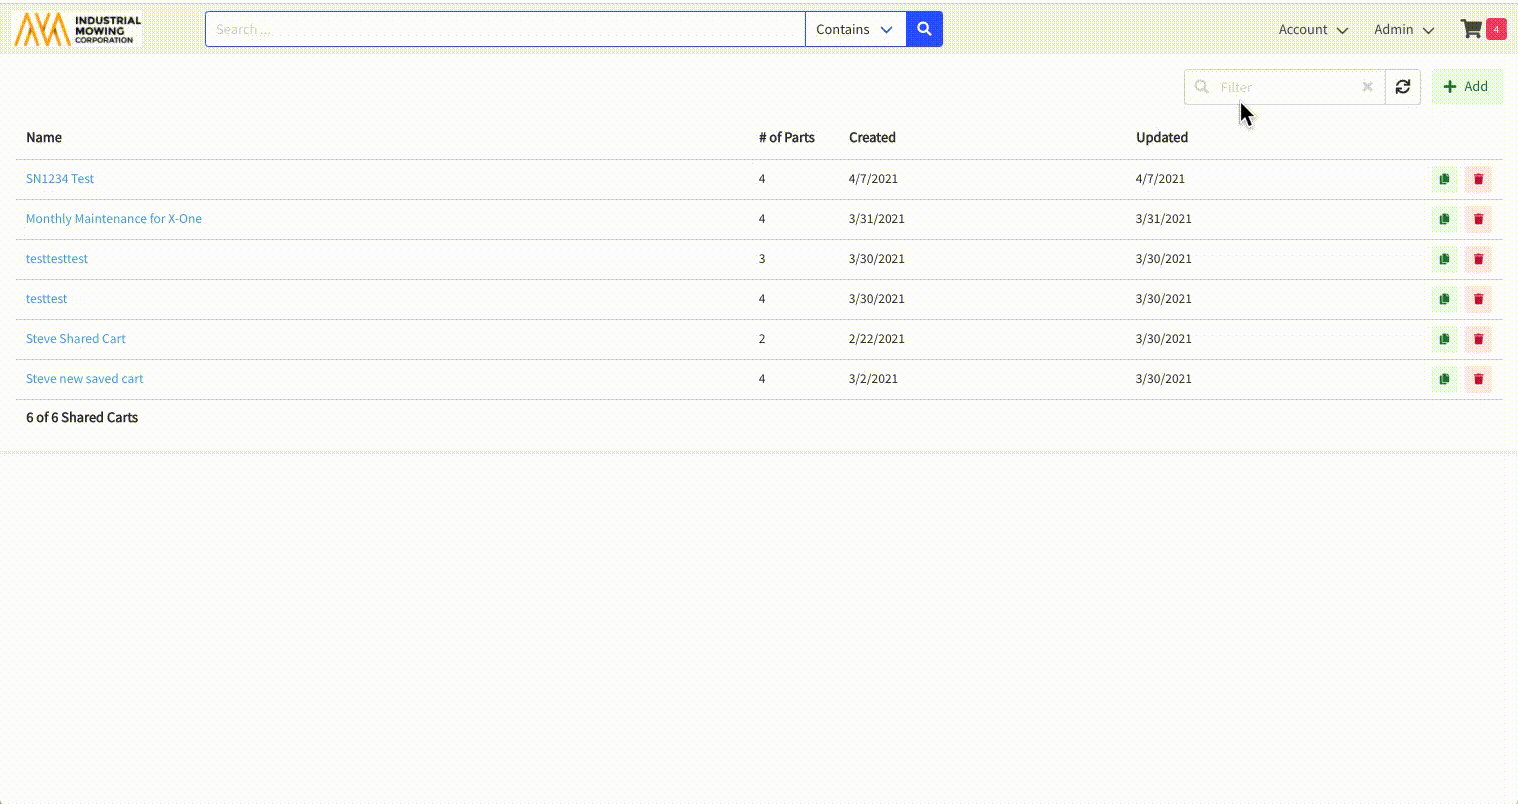Image resolution: width=1518 pixels, height=804 pixels.
Task: Clear the filter with the X icon
Action: click(1367, 87)
